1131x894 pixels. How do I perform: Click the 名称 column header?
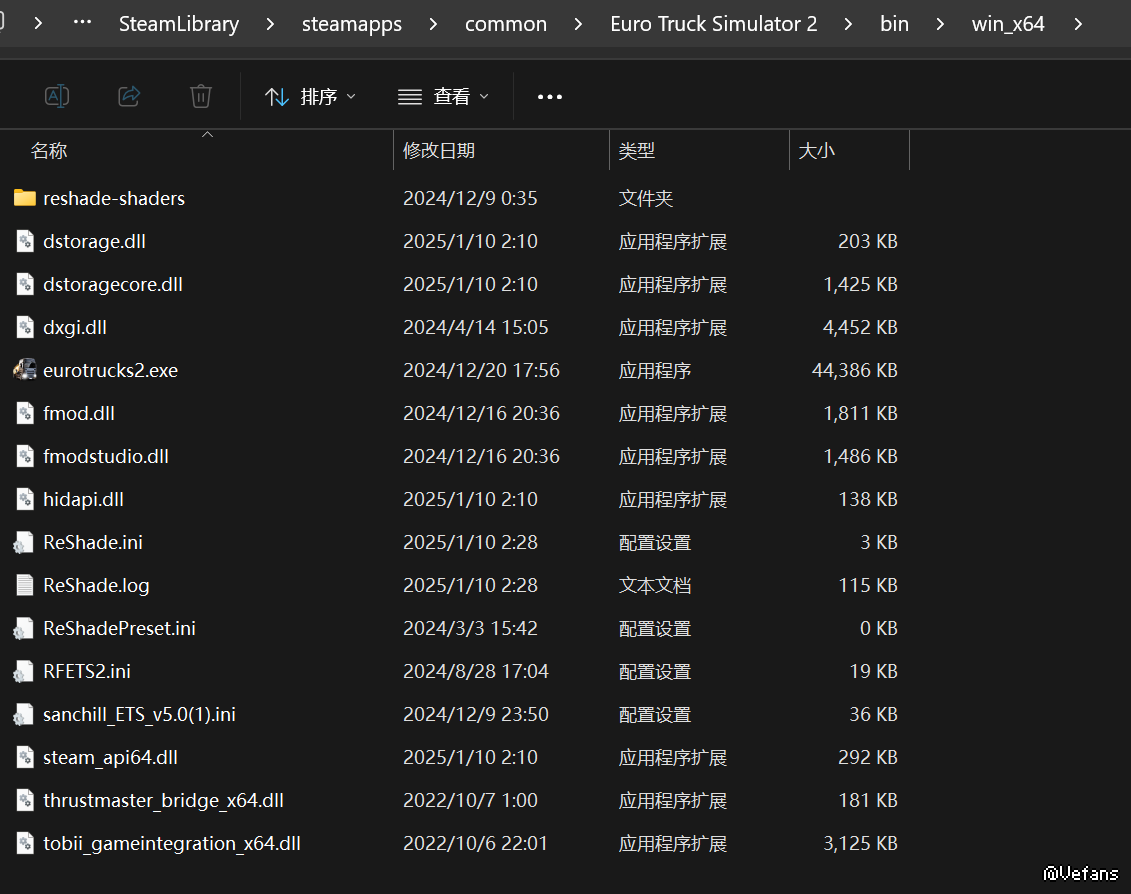(x=49, y=151)
